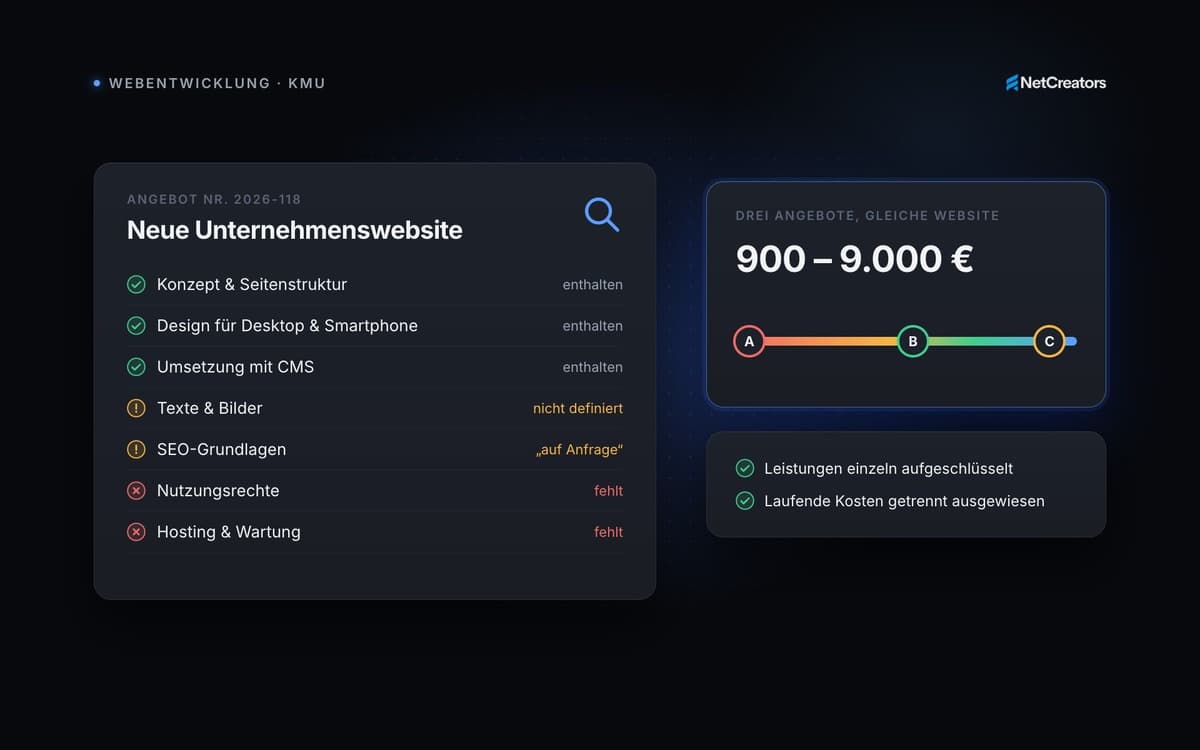Click the orange warning icon beside Texte & Bilder

[x=136, y=408]
